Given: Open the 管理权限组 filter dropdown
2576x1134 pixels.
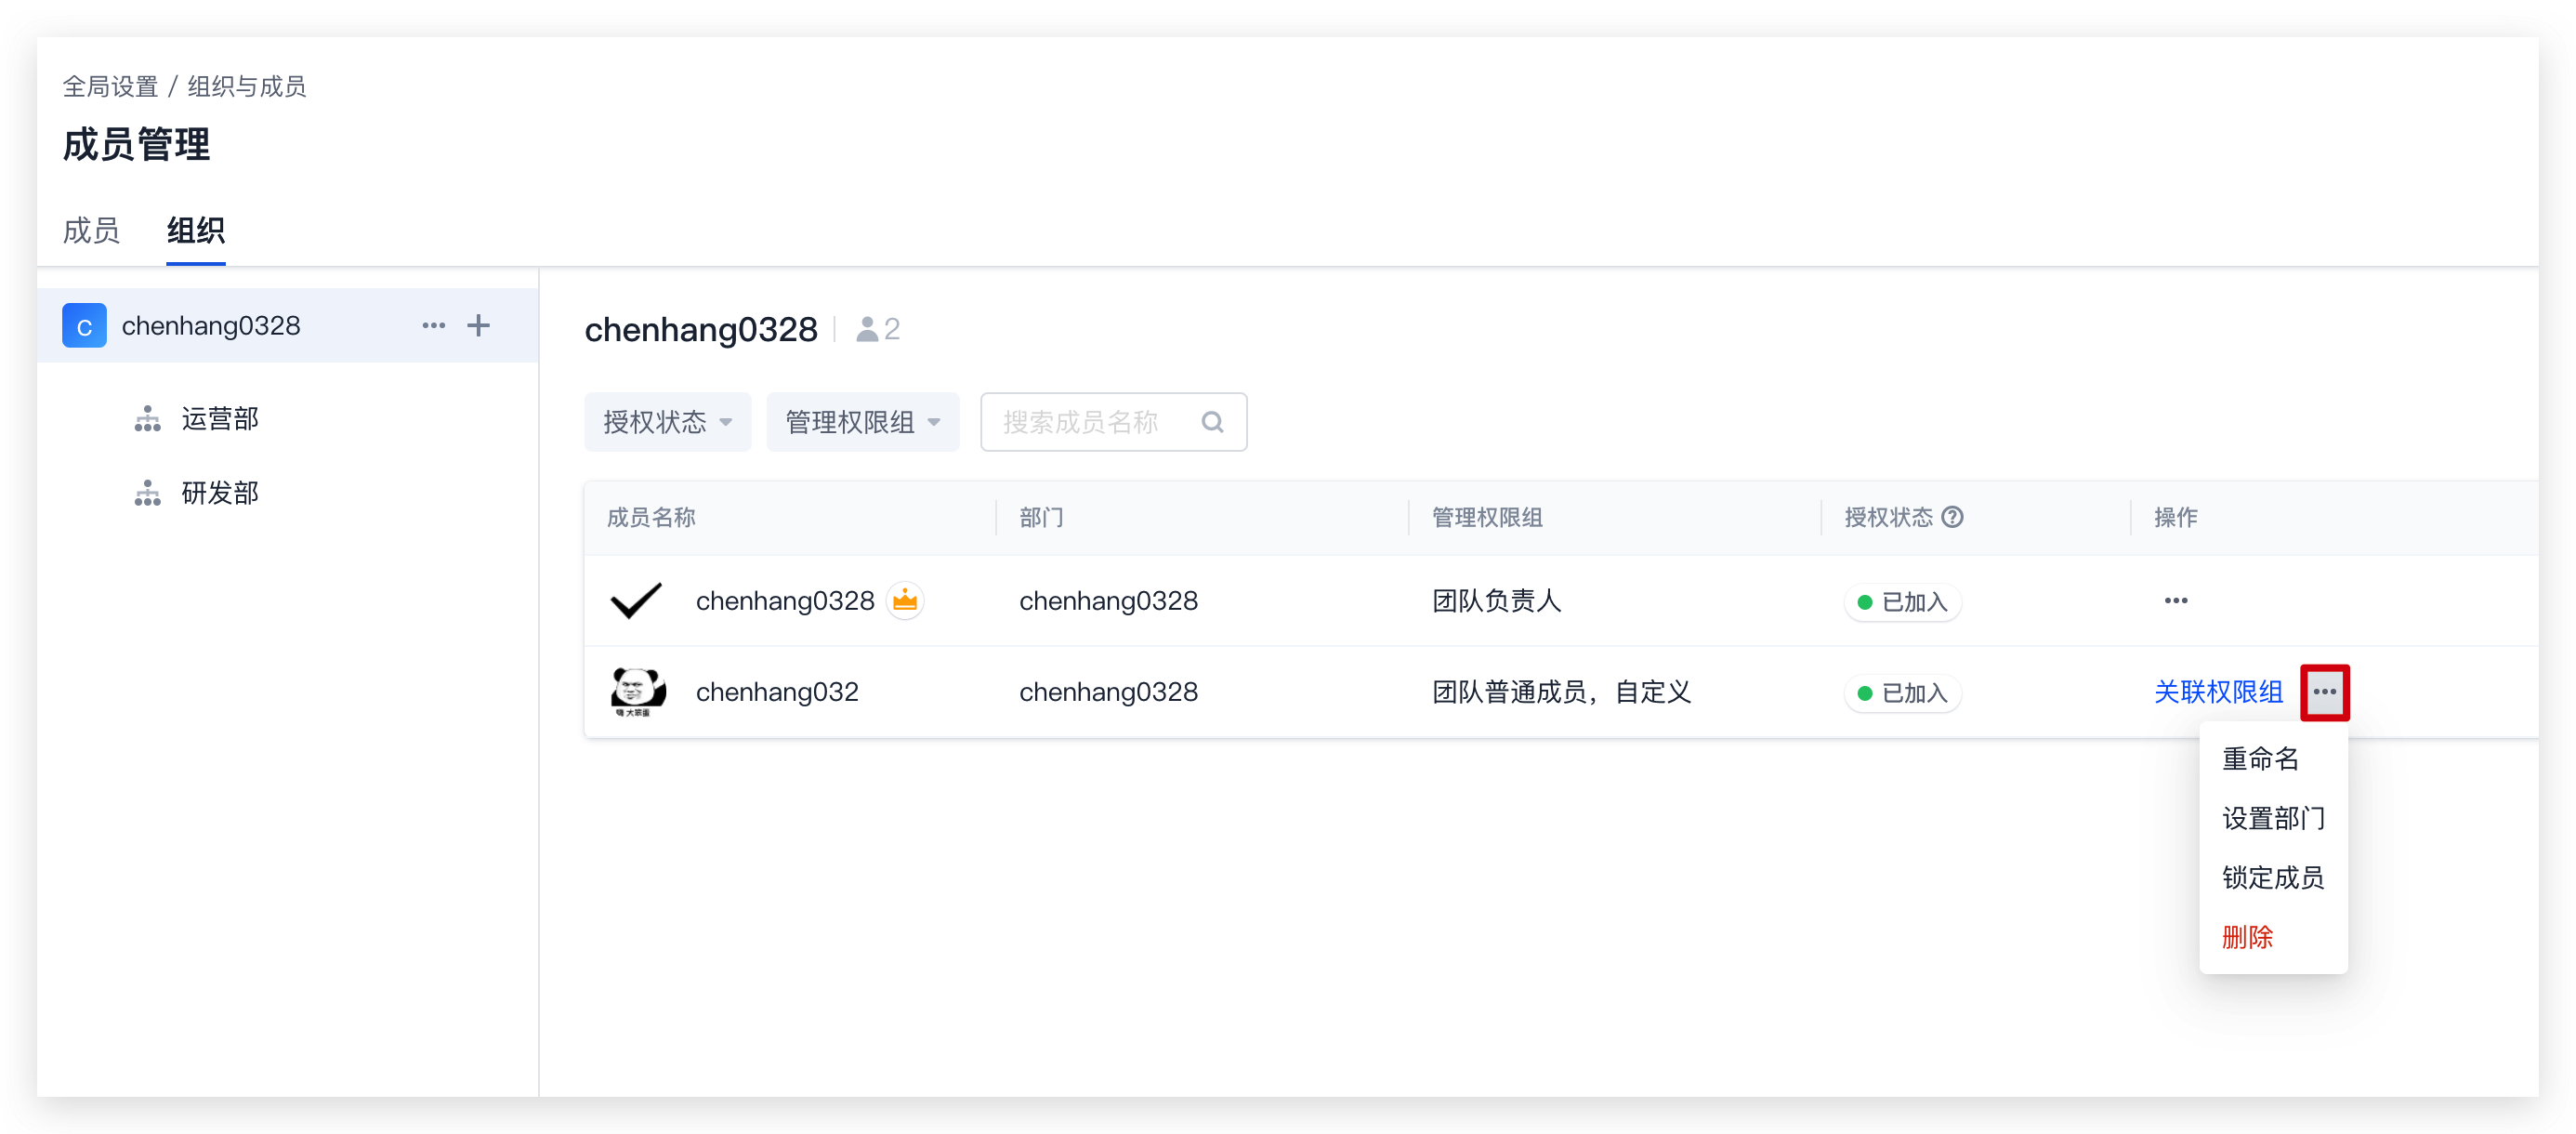Looking at the screenshot, I should [862, 422].
